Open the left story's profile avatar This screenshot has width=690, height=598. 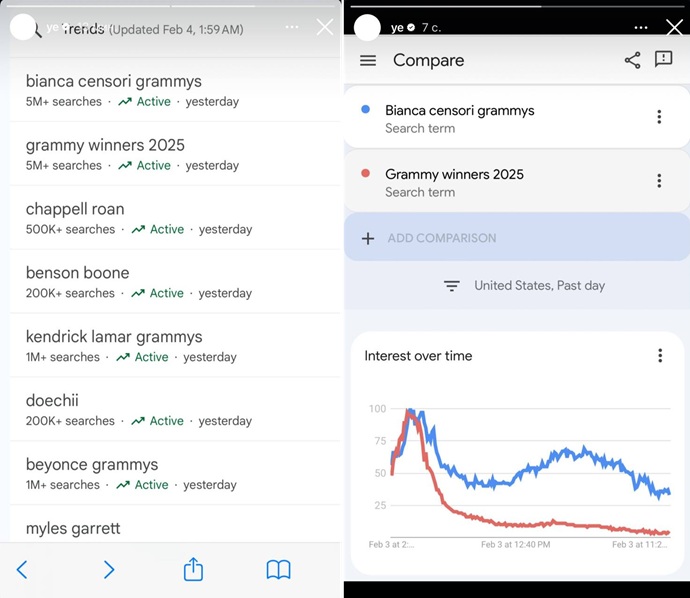tap(22, 27)
